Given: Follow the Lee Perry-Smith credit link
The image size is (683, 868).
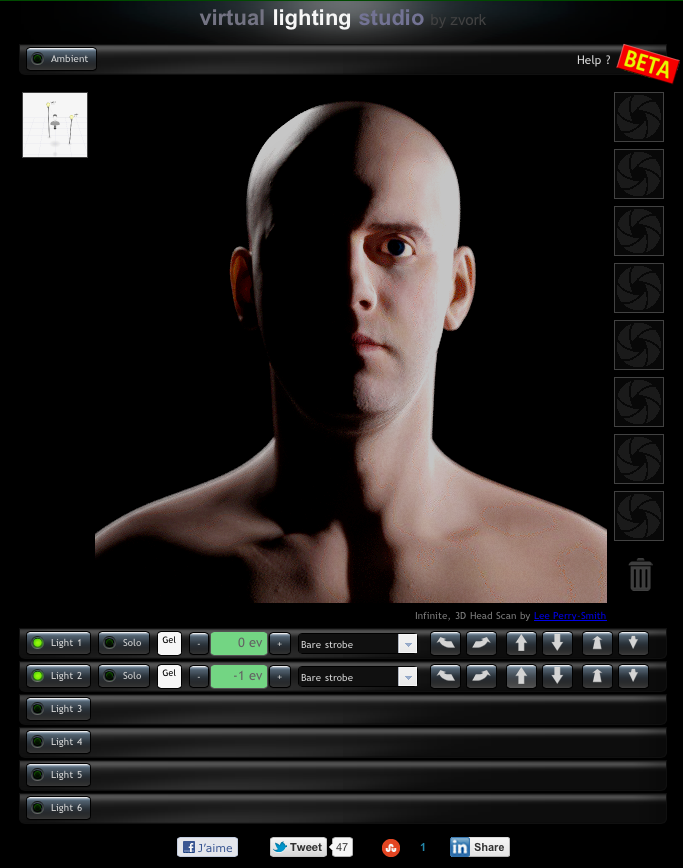Looking at the screenshot, I should [x=570, y=616].
